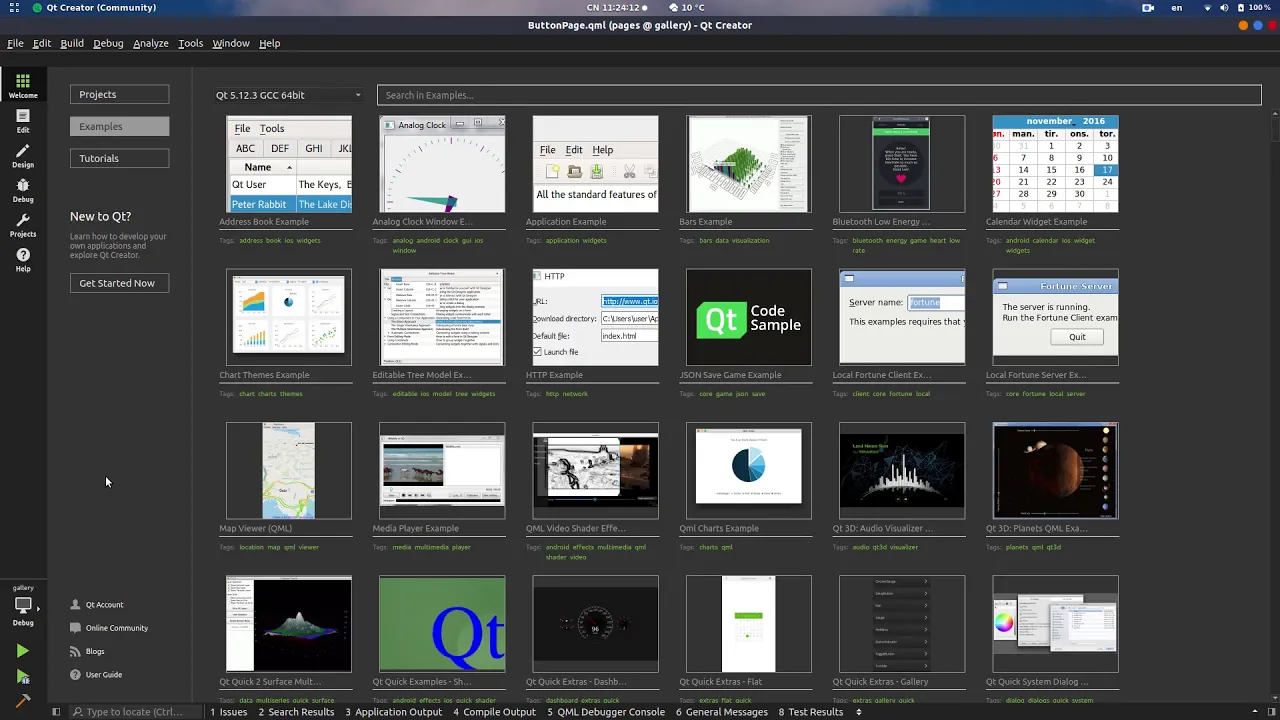Open the Ubuntu activities grid icon
This screenshot has height=720, width=1280.
click(x=14, y=7)
